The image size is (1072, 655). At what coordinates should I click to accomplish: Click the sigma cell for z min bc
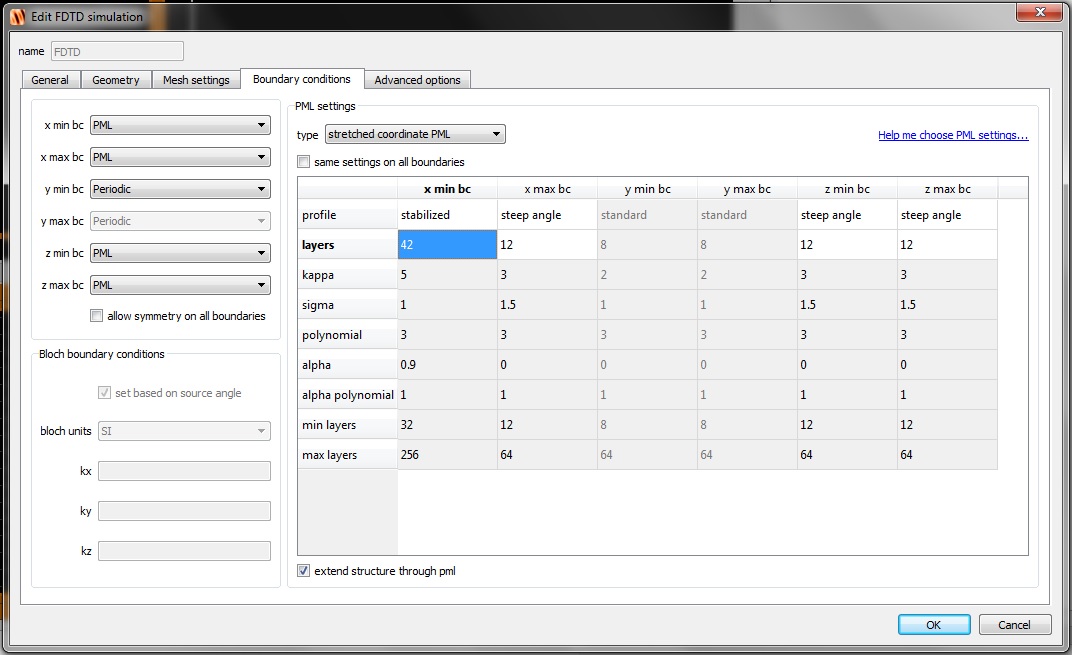(847, 304)
